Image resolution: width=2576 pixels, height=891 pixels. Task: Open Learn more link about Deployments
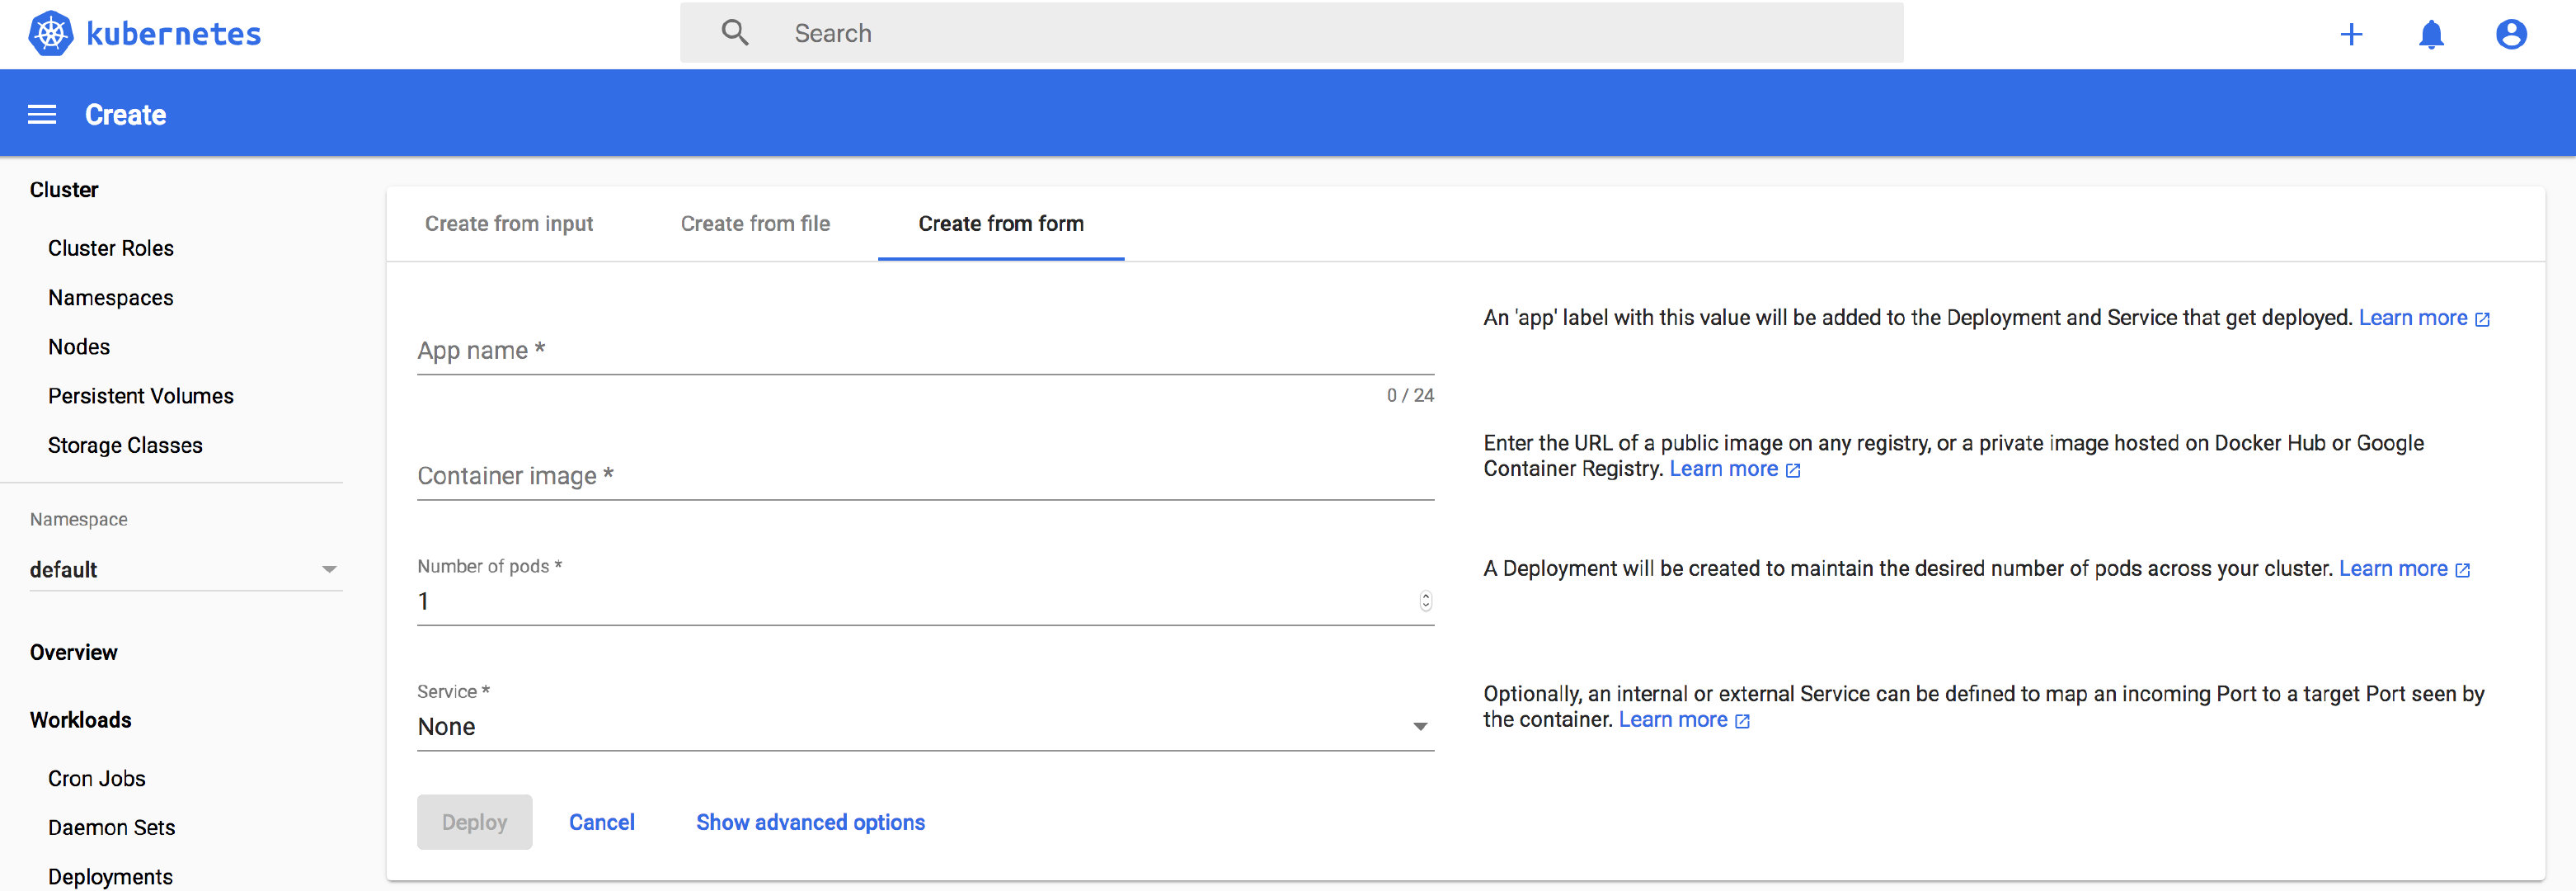point(2392,568)
